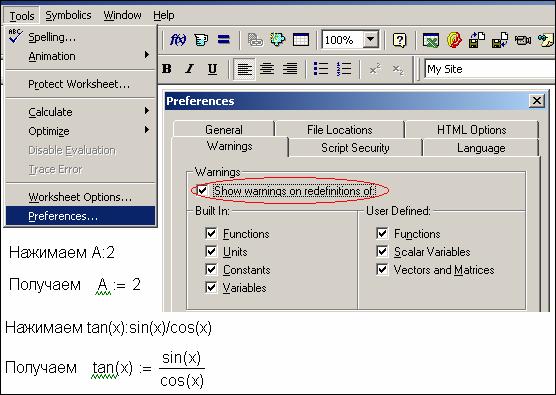Open the Tools menu

[22, 16]
